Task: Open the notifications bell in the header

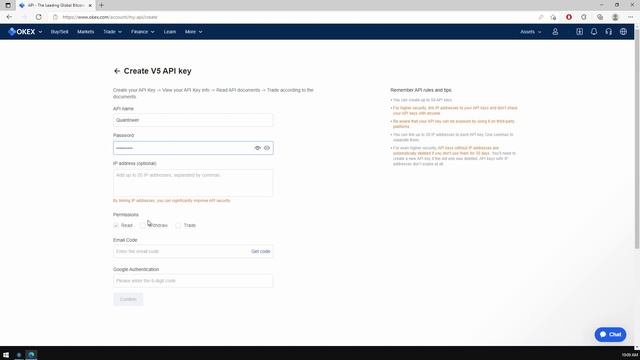Action: [594, 31]
